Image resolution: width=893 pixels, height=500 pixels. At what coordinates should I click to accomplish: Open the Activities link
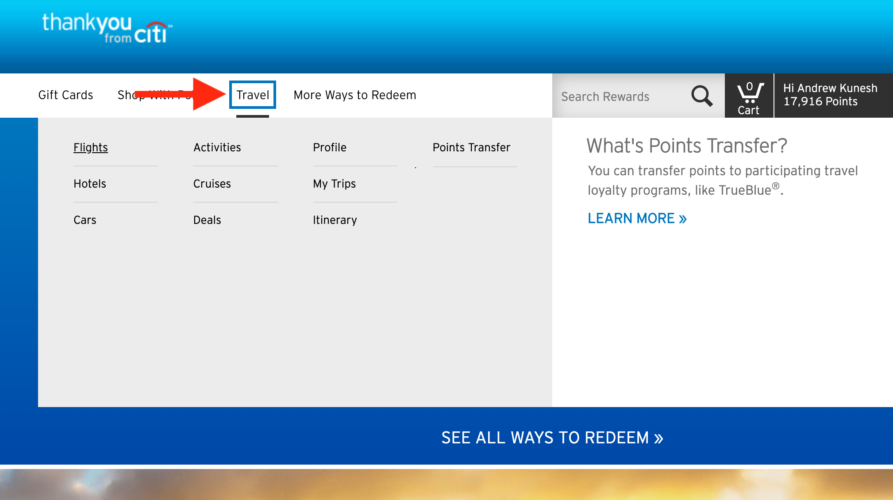[x=217, y=148]
